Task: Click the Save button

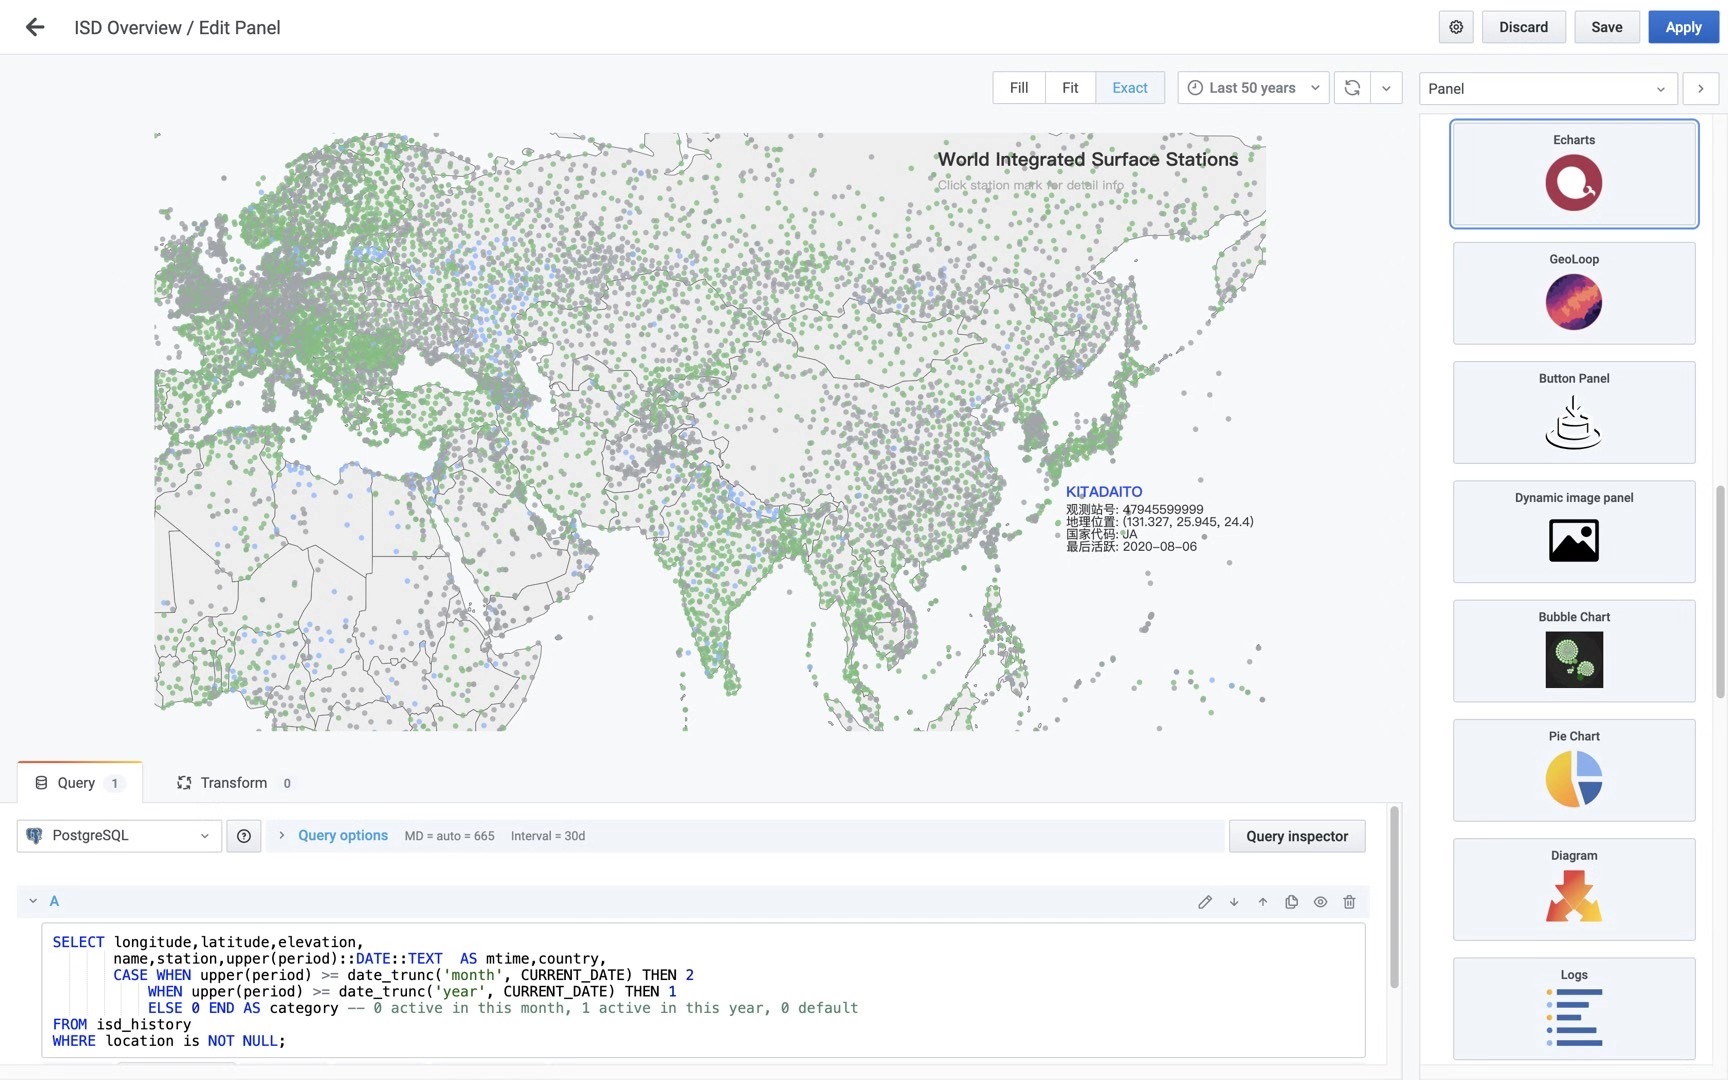Action: [x=1606, y=27]
